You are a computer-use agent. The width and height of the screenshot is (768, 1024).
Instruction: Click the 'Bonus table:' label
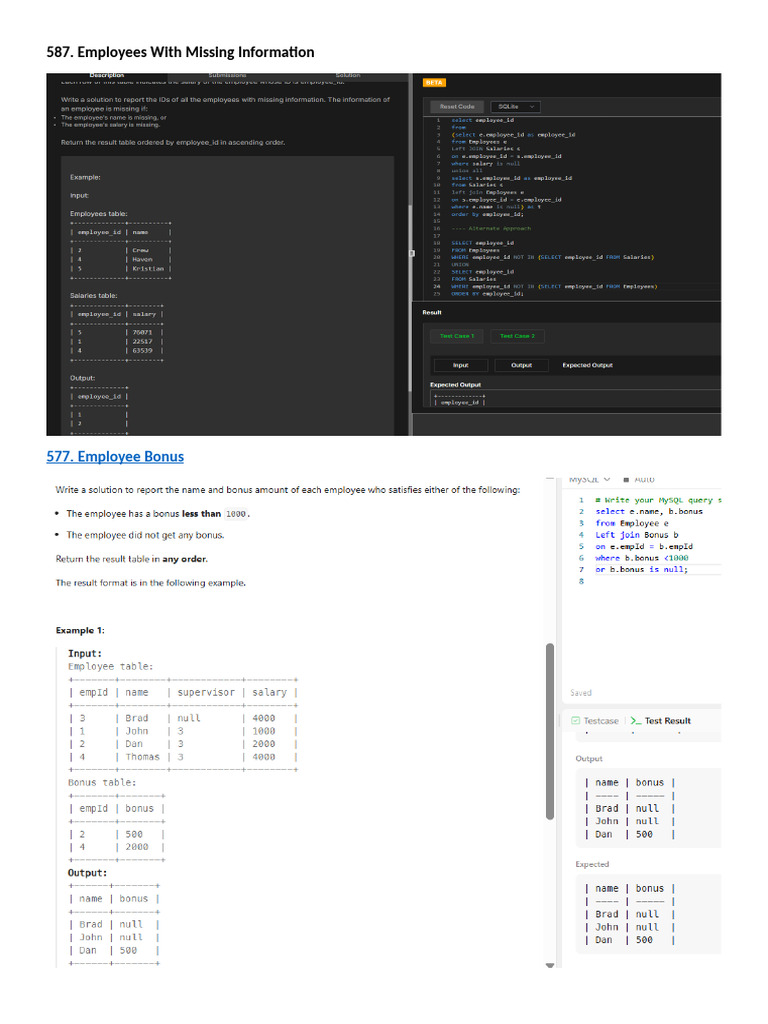pyautogui.click(x=103, y=782)
